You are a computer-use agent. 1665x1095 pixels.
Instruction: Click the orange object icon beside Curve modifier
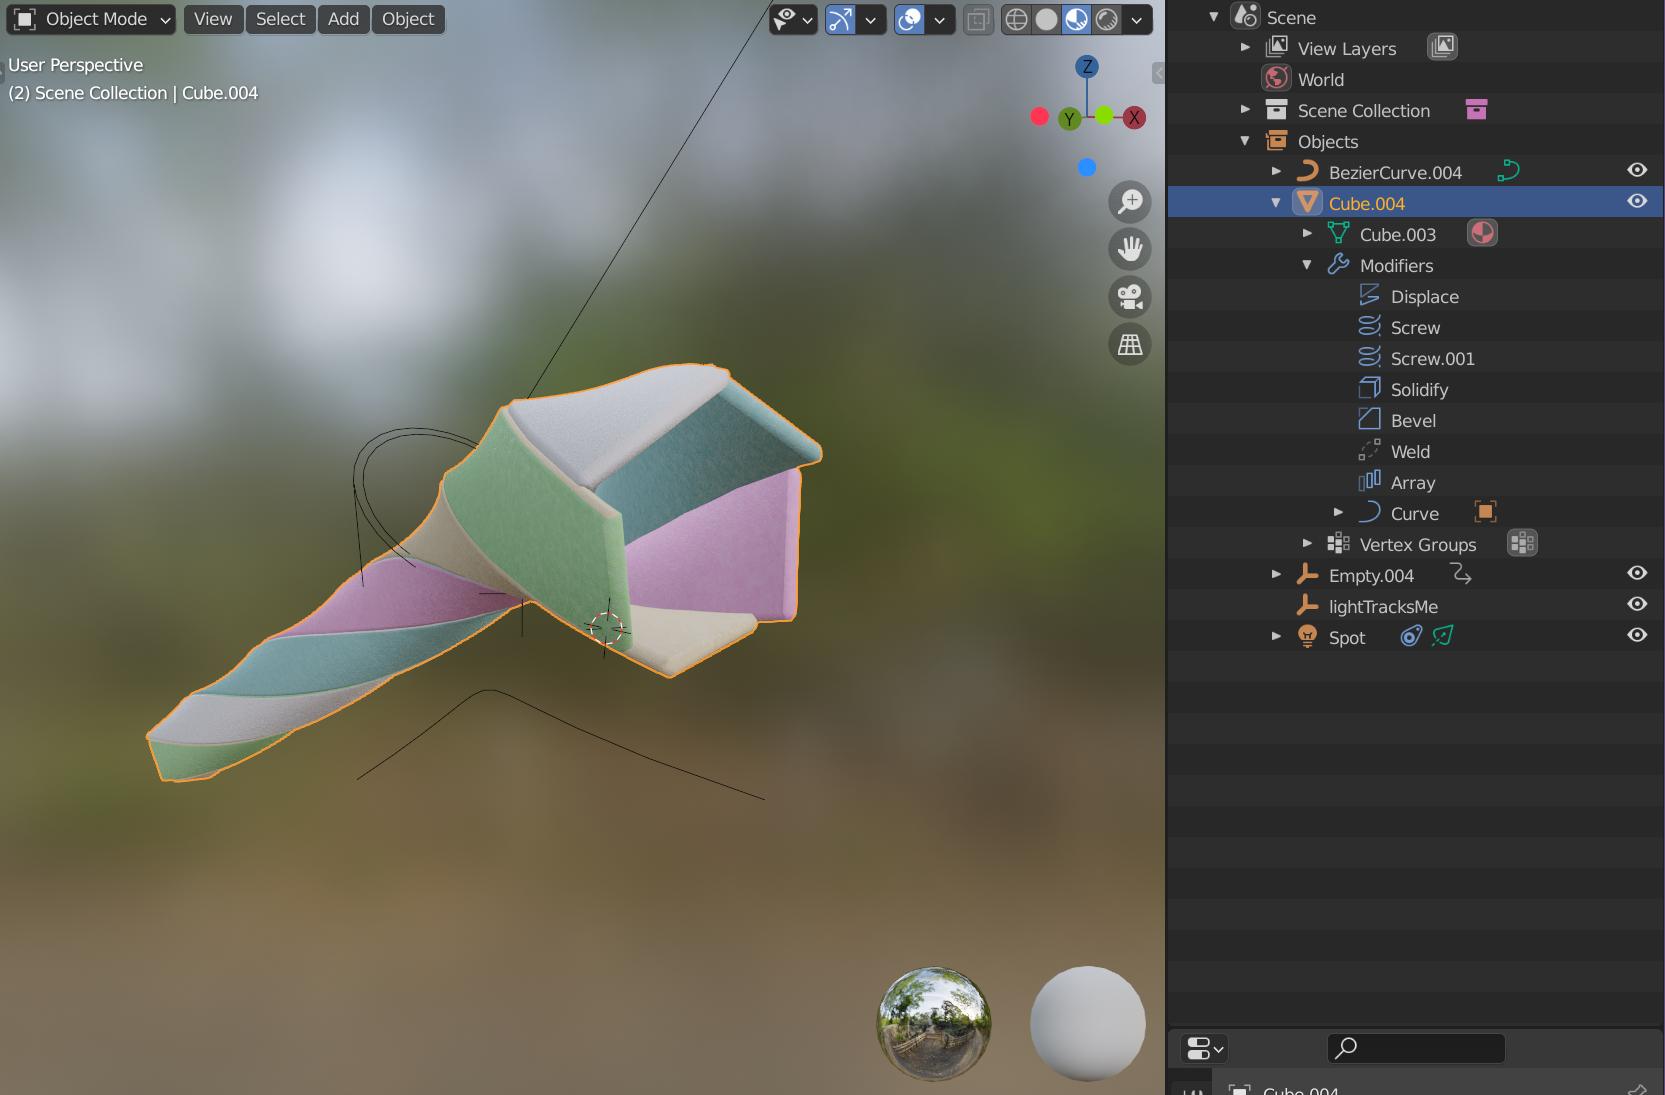[1485, 512]
